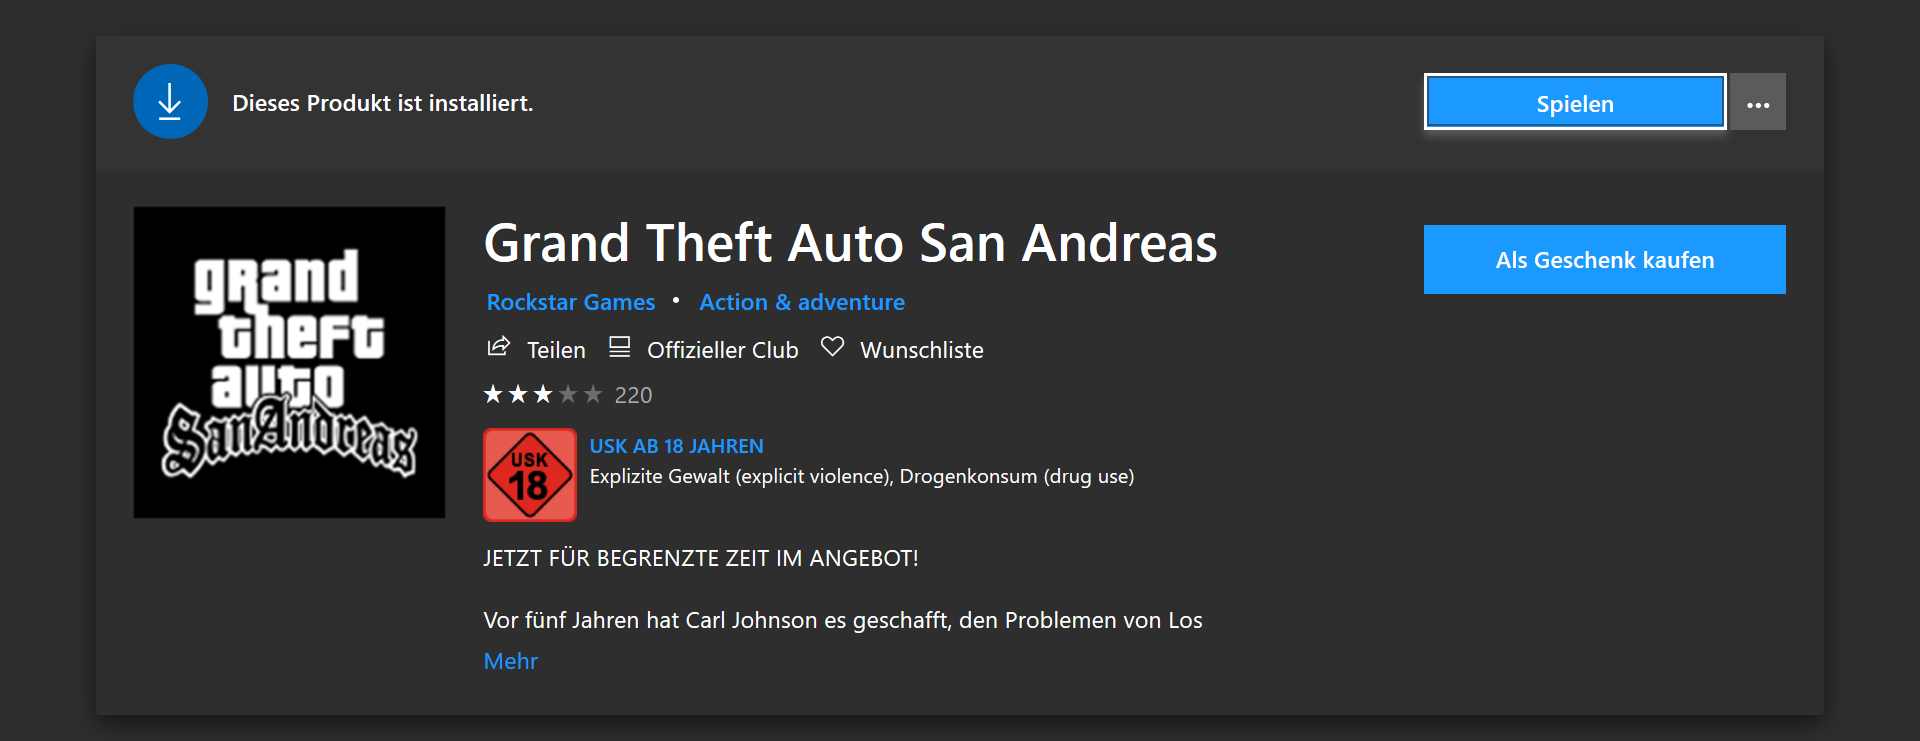Click the Grand Theft Auto San Andreas title
This screenshot has width=1920, height=741.
[x=851, y=243]
